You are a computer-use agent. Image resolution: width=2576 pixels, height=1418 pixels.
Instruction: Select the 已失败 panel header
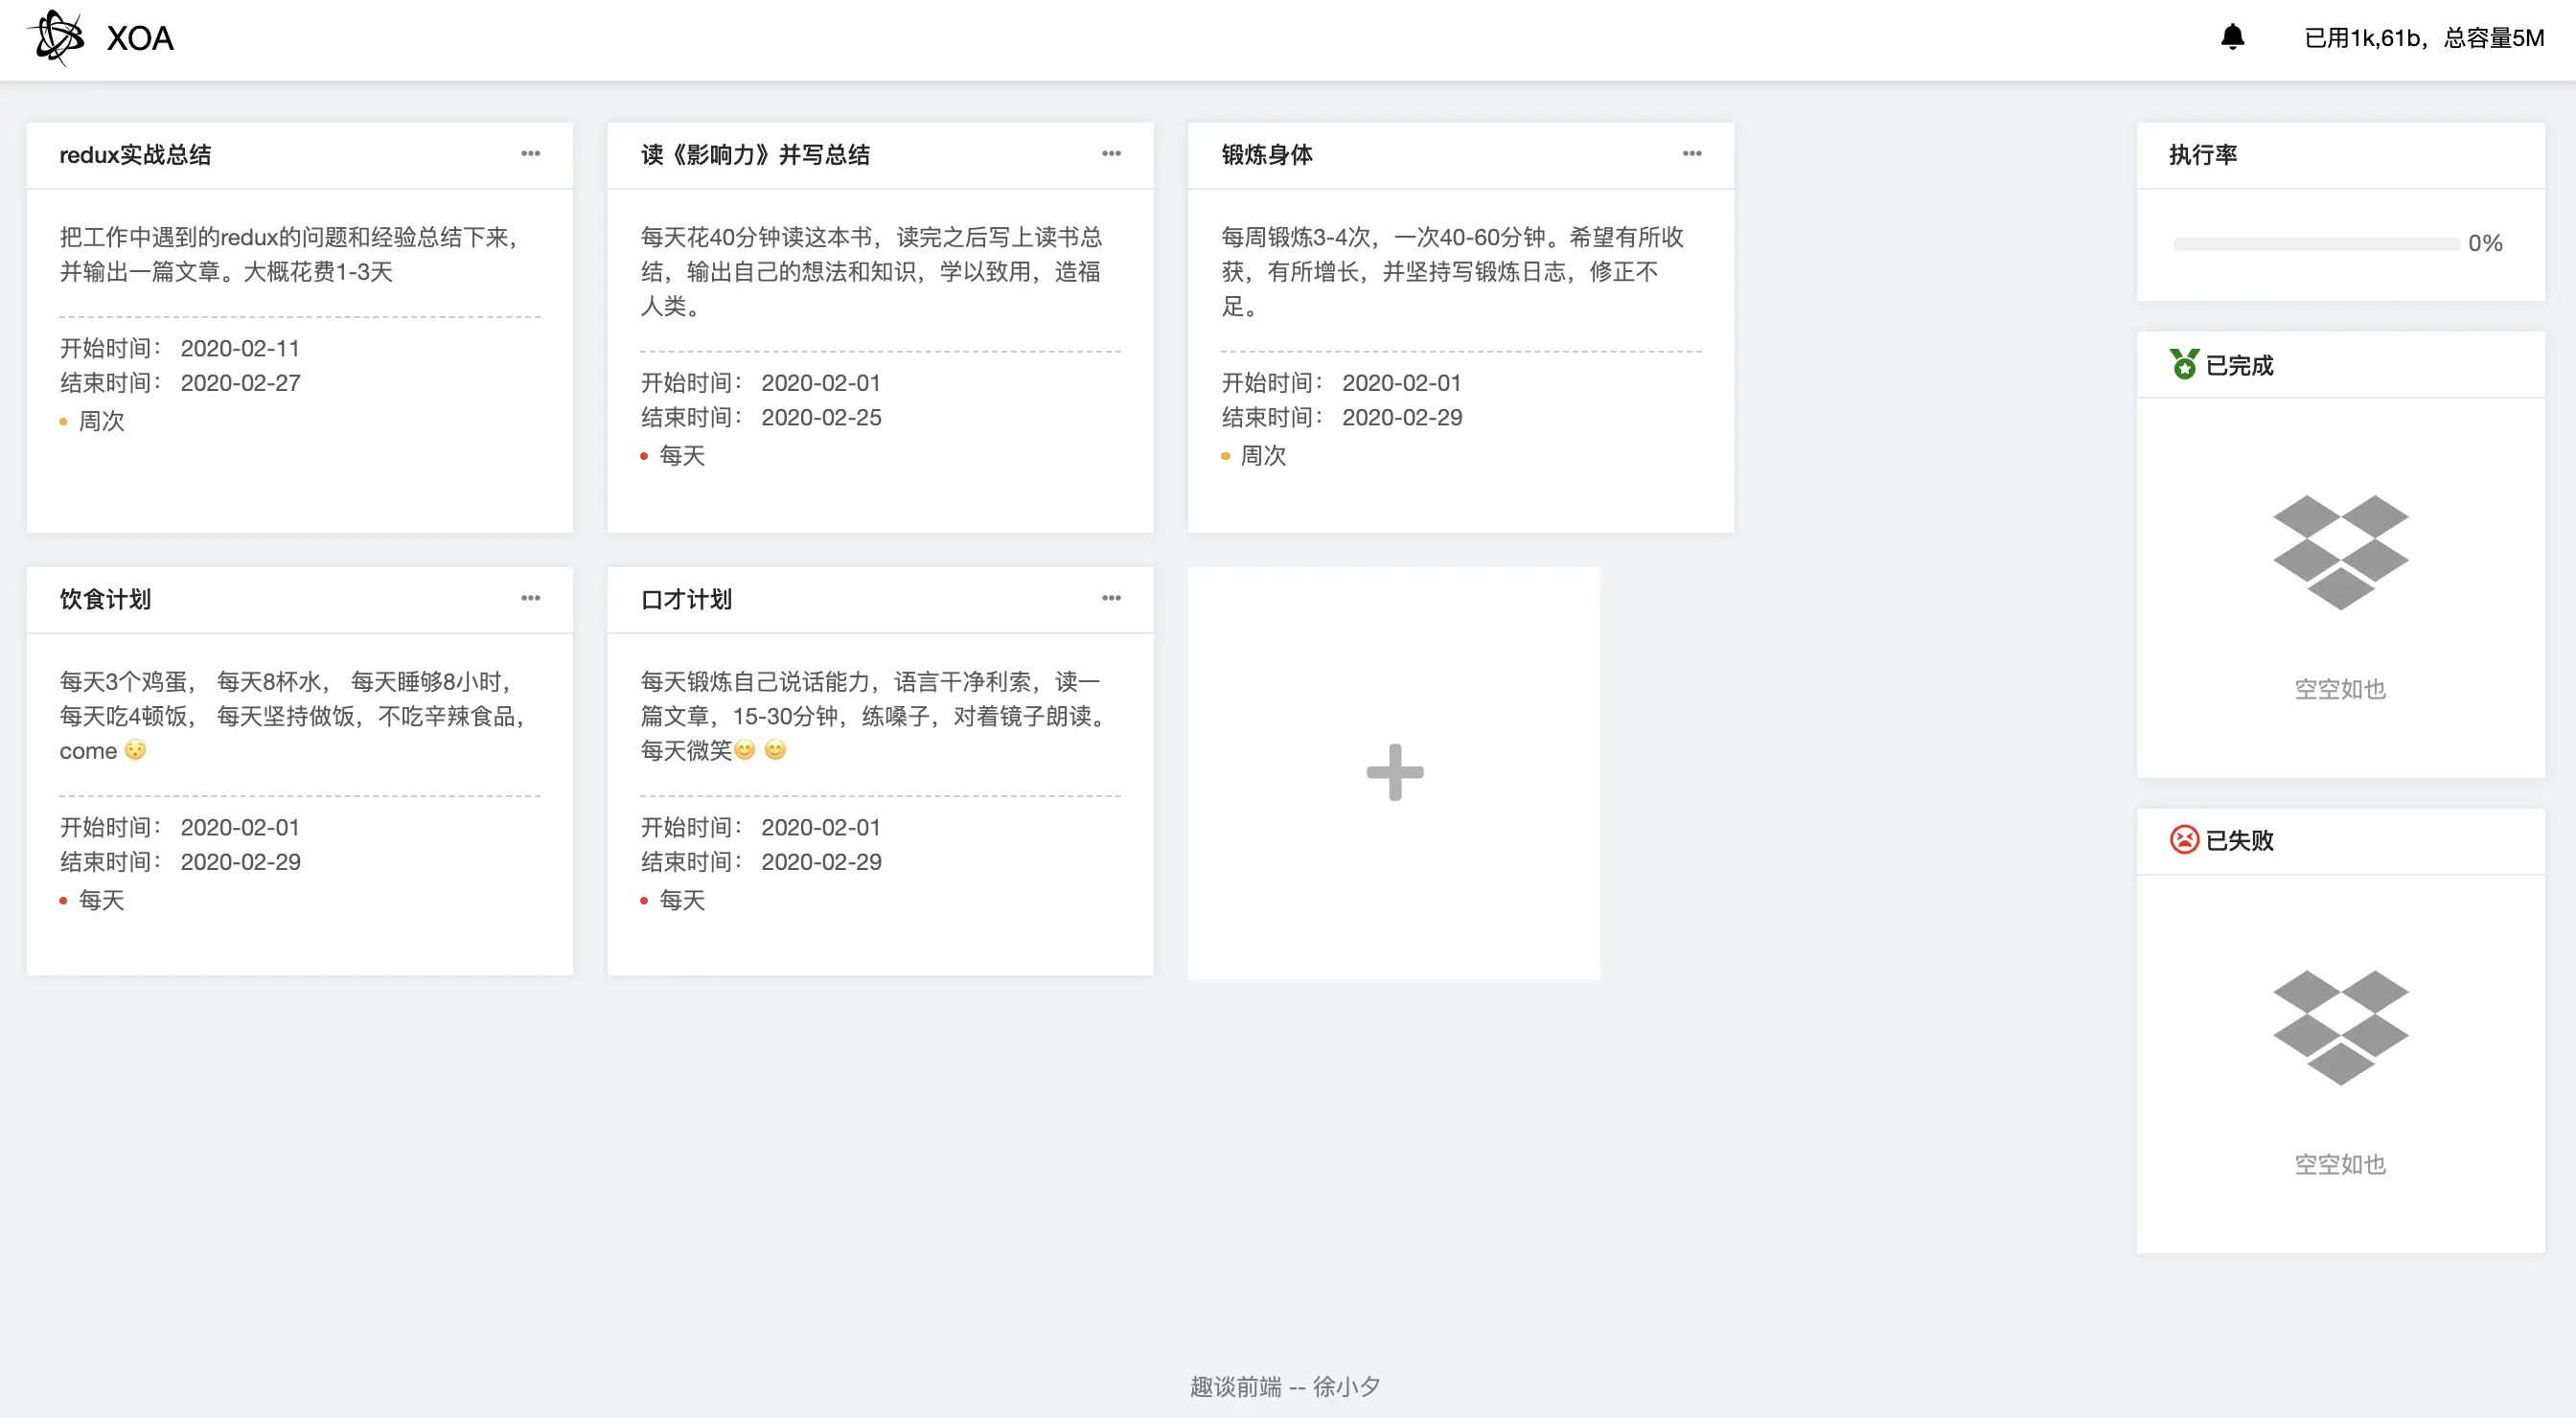2240,840
